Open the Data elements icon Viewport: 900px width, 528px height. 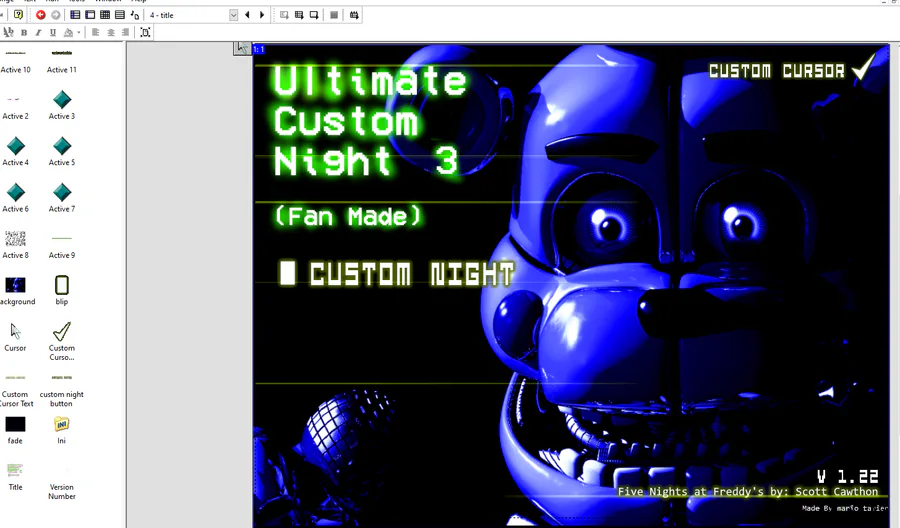point(135,15)
